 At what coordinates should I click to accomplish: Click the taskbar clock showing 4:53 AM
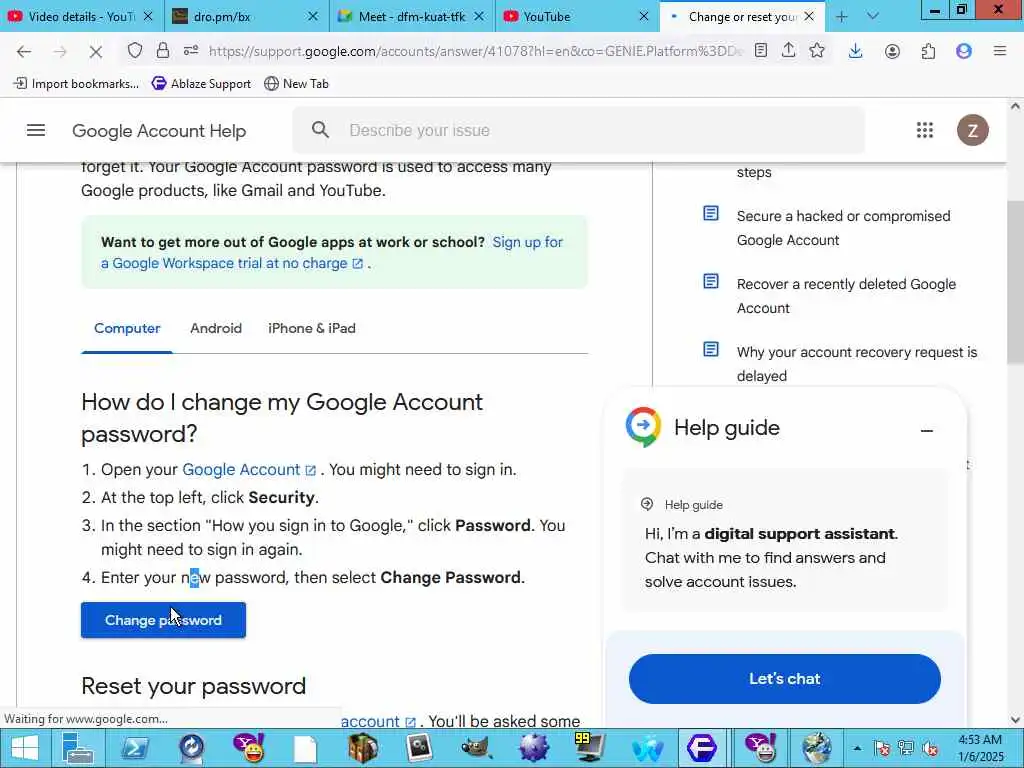pos(980,748)
